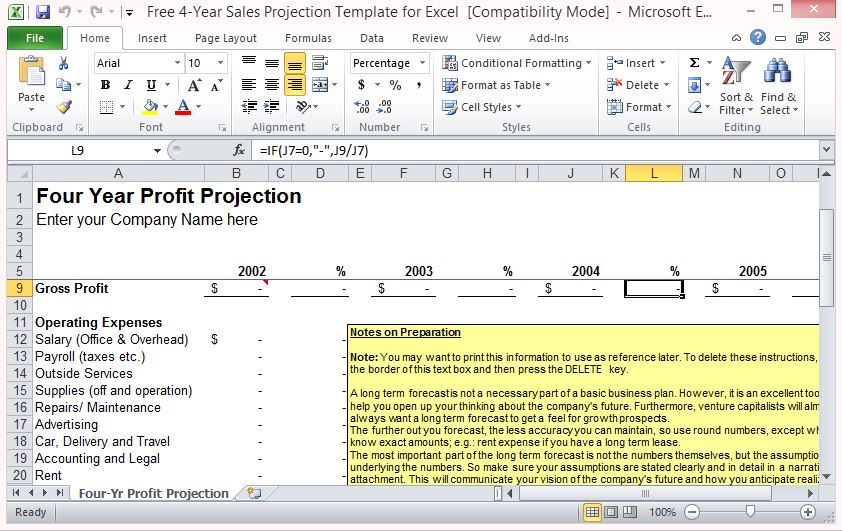This screenshot has height=531, width=842.
Task: Open the Formulas ribbon tab
Action: pyautogui.click(x=308, y=38)
